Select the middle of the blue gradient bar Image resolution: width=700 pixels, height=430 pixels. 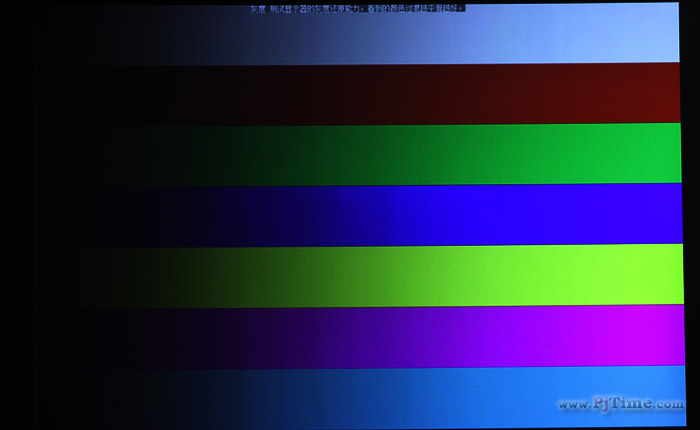point(360,214)
